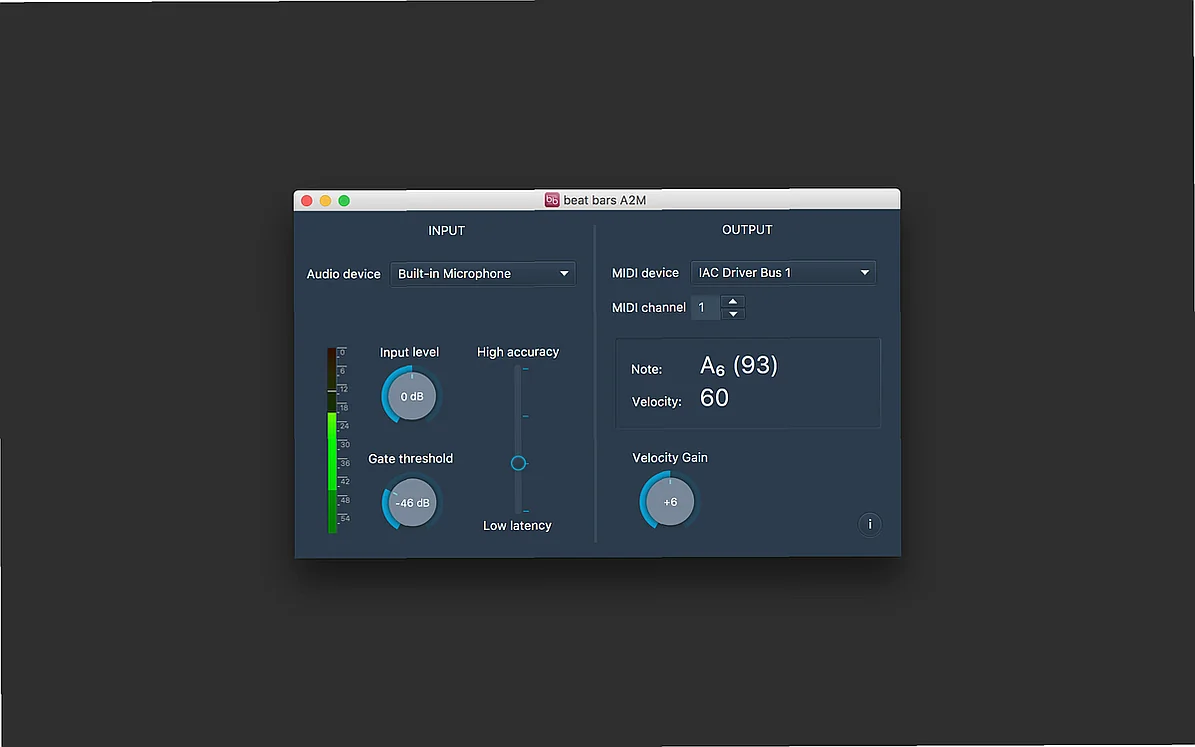Screen dimensions: 1195x747
Task: Click the accuracy/latency slider handle
Action: (518, 462)
